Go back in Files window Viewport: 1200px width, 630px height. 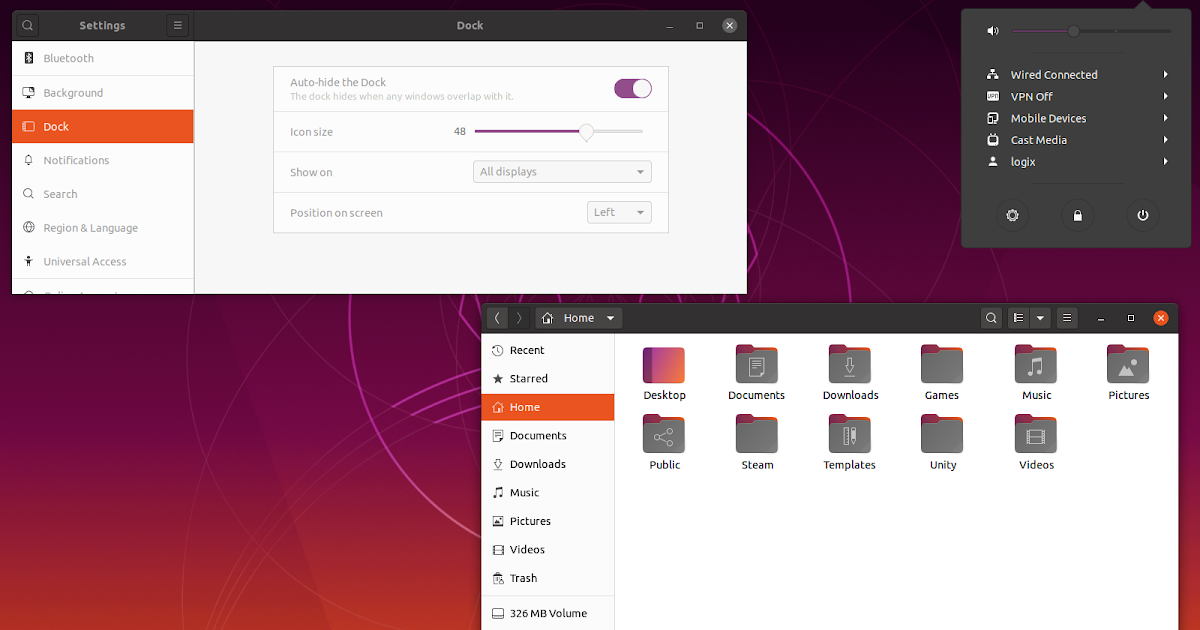pyautogui.click(x=498, y=318)
